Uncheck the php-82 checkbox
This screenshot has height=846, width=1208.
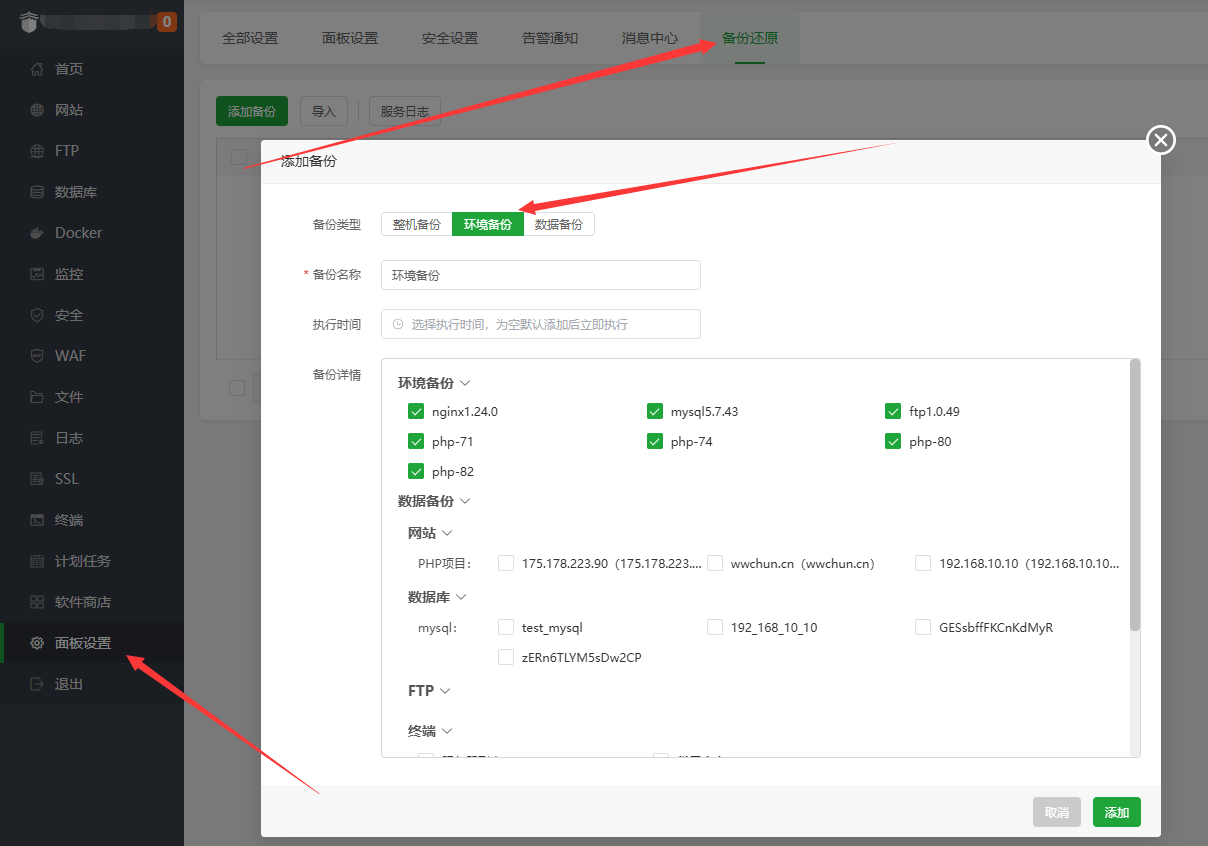416,471
